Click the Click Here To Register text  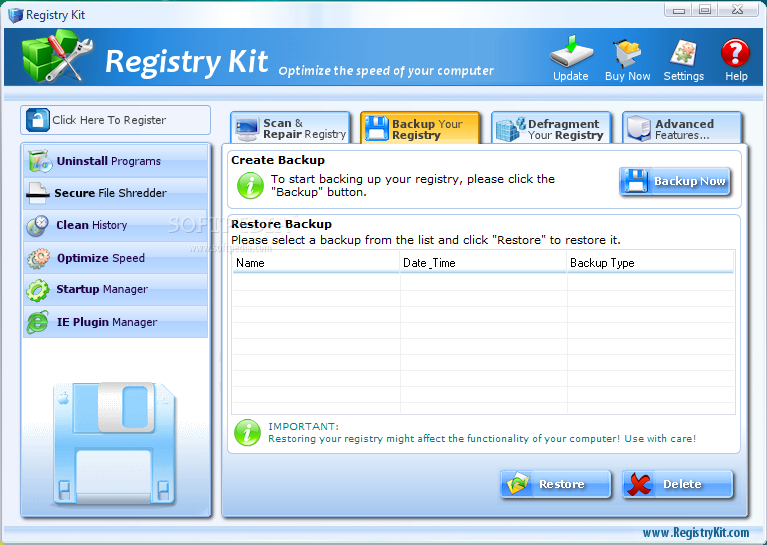[109, 120]
